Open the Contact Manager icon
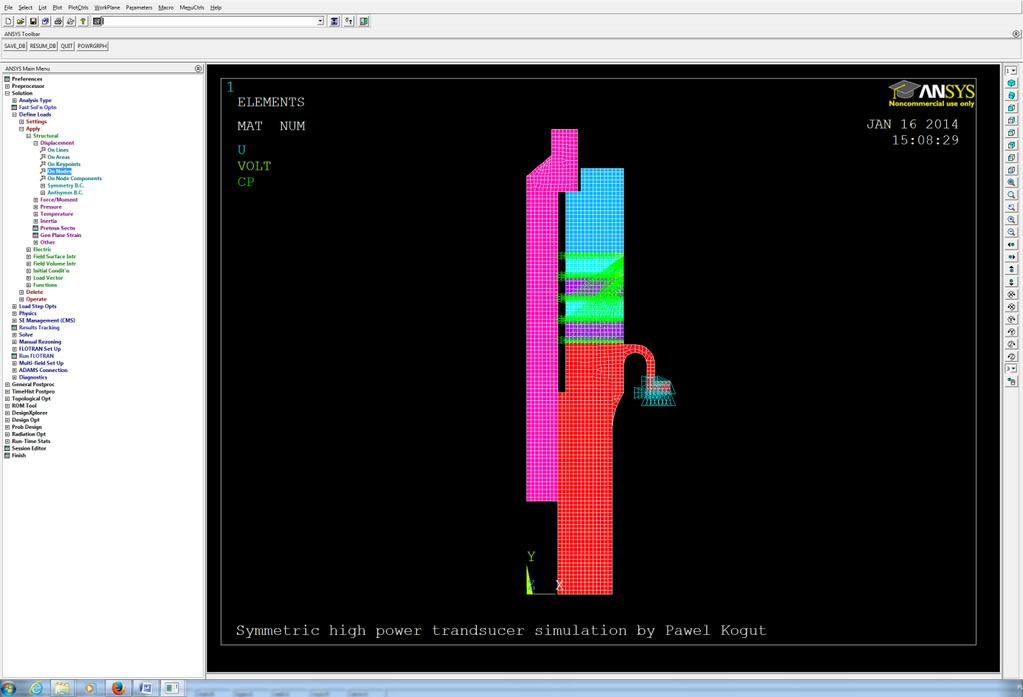 tap(364, 22)
